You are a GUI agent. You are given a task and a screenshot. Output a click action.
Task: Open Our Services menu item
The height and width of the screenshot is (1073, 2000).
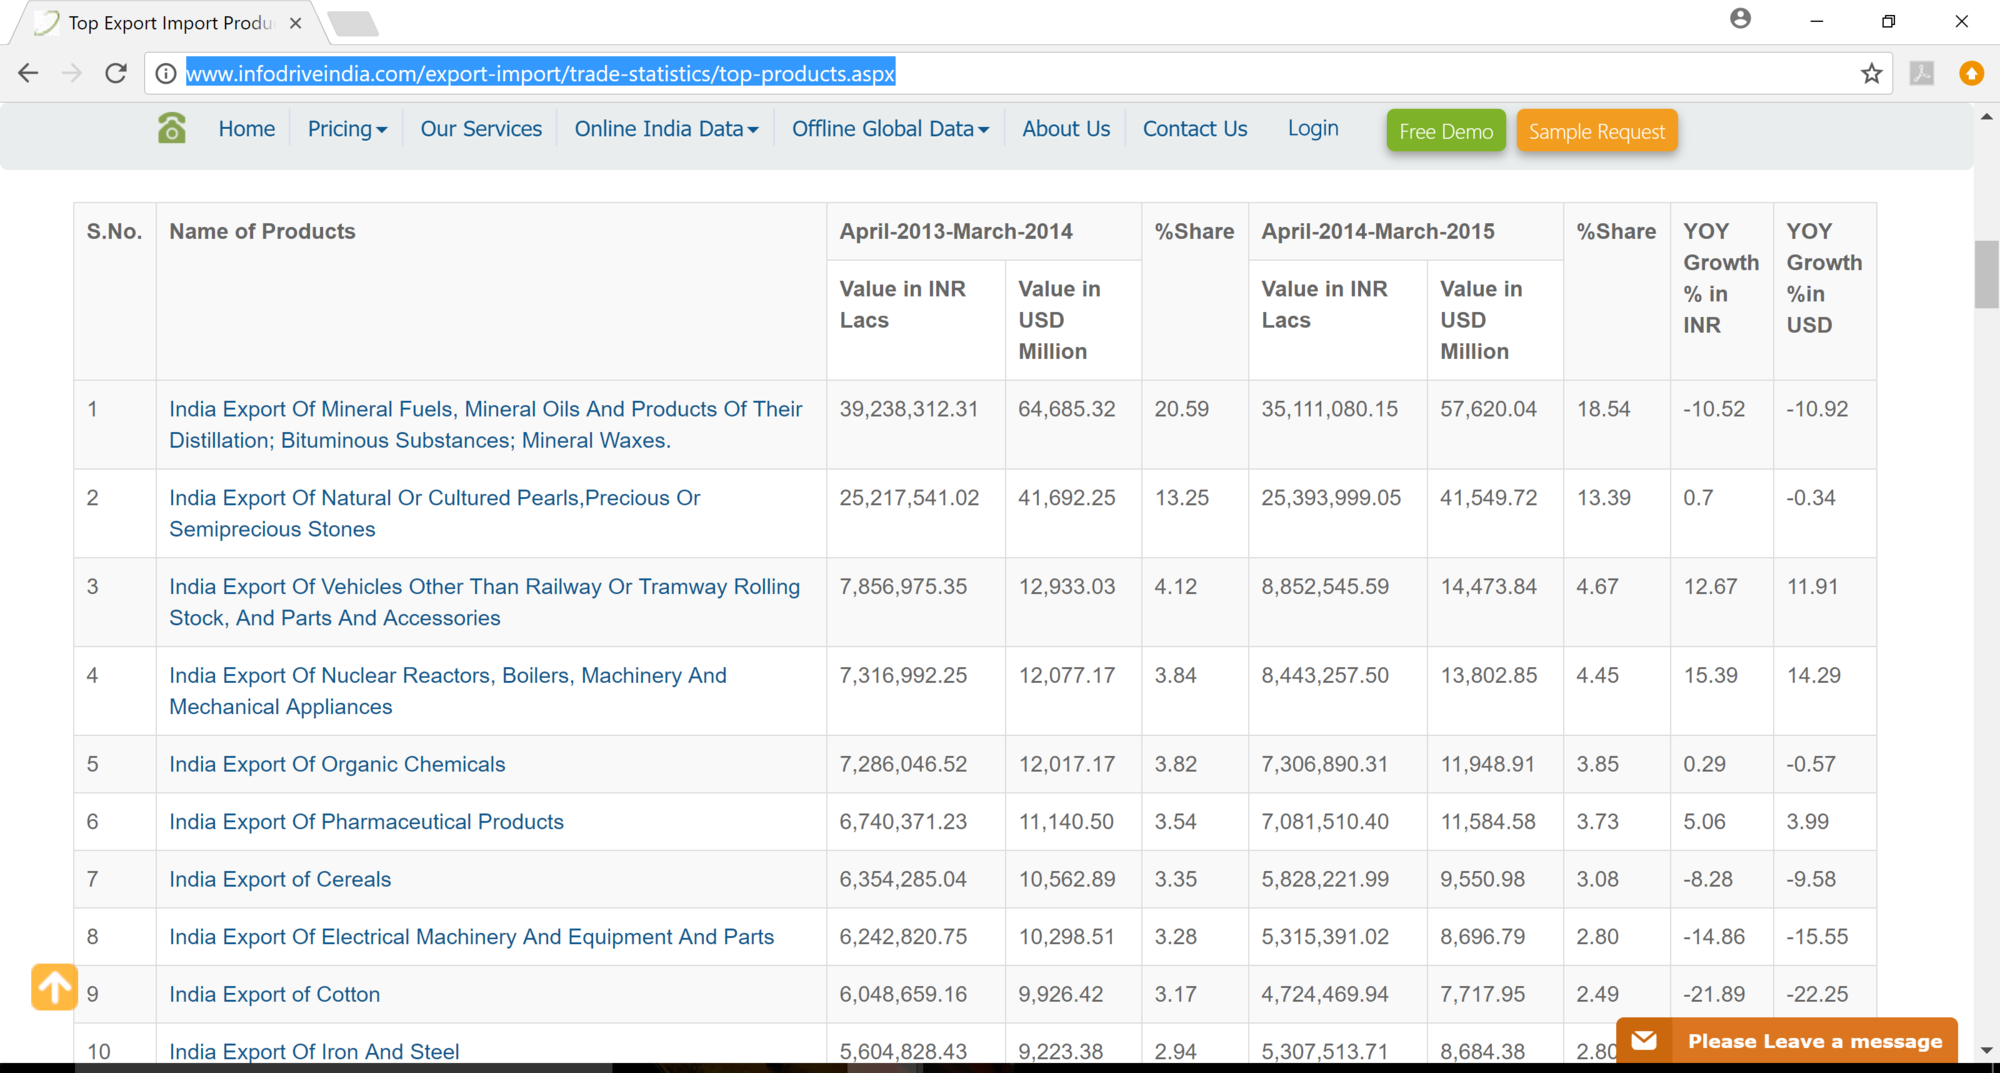[x=481, y=129]
